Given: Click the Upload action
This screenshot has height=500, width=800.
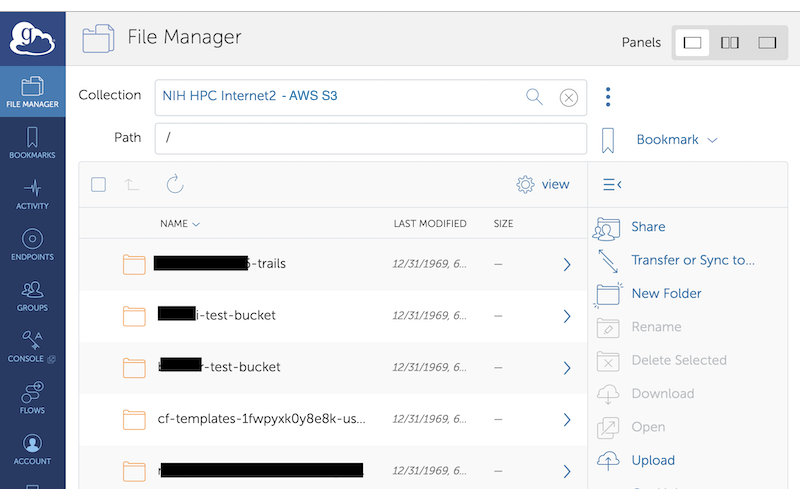Looking at the screenshot, I should click(x=653, y=461).
